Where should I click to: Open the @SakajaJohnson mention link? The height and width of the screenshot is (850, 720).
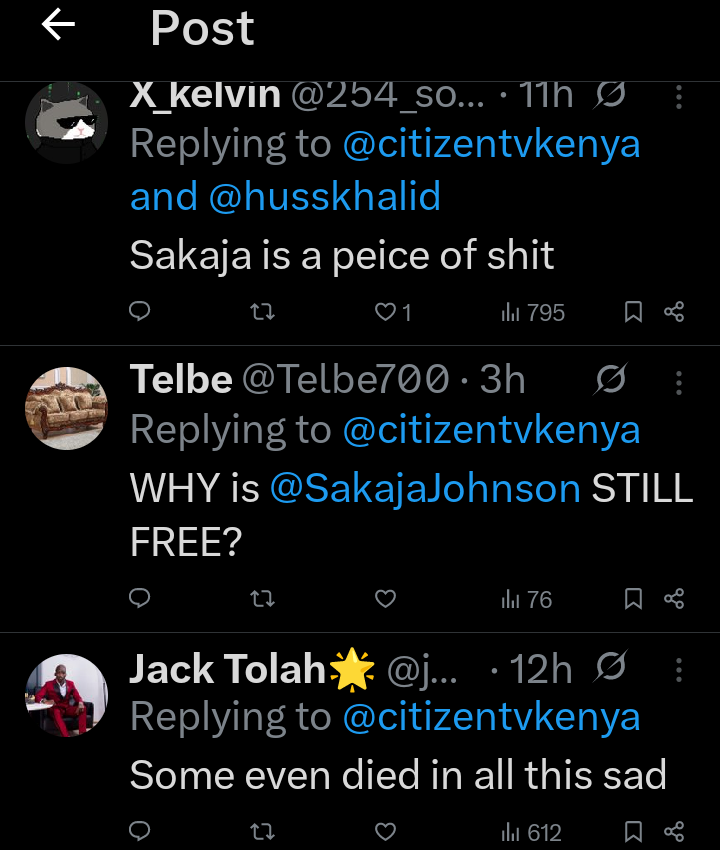click(x=425, y=488)
